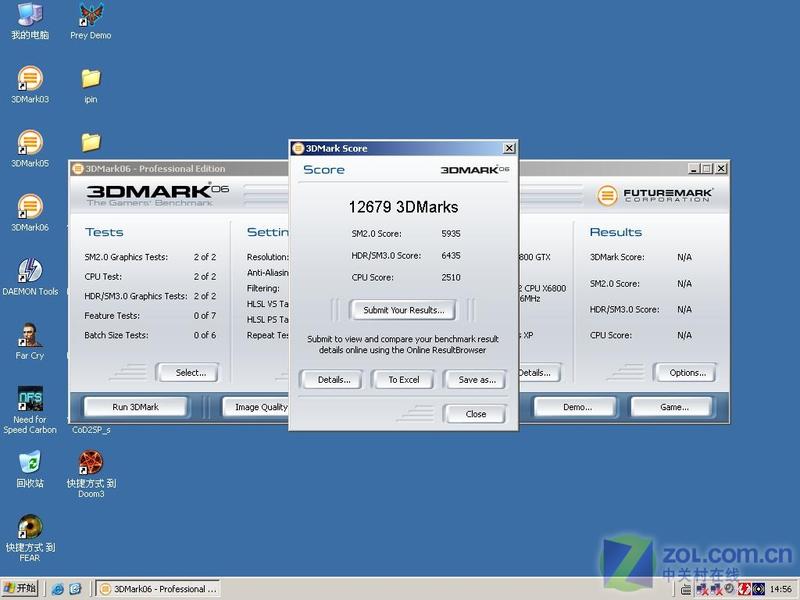Image resolution: width=800 pixels, height=600 pixels.
Task: Click the Details button in the score dialog
Action: click(x=334, y=380)
